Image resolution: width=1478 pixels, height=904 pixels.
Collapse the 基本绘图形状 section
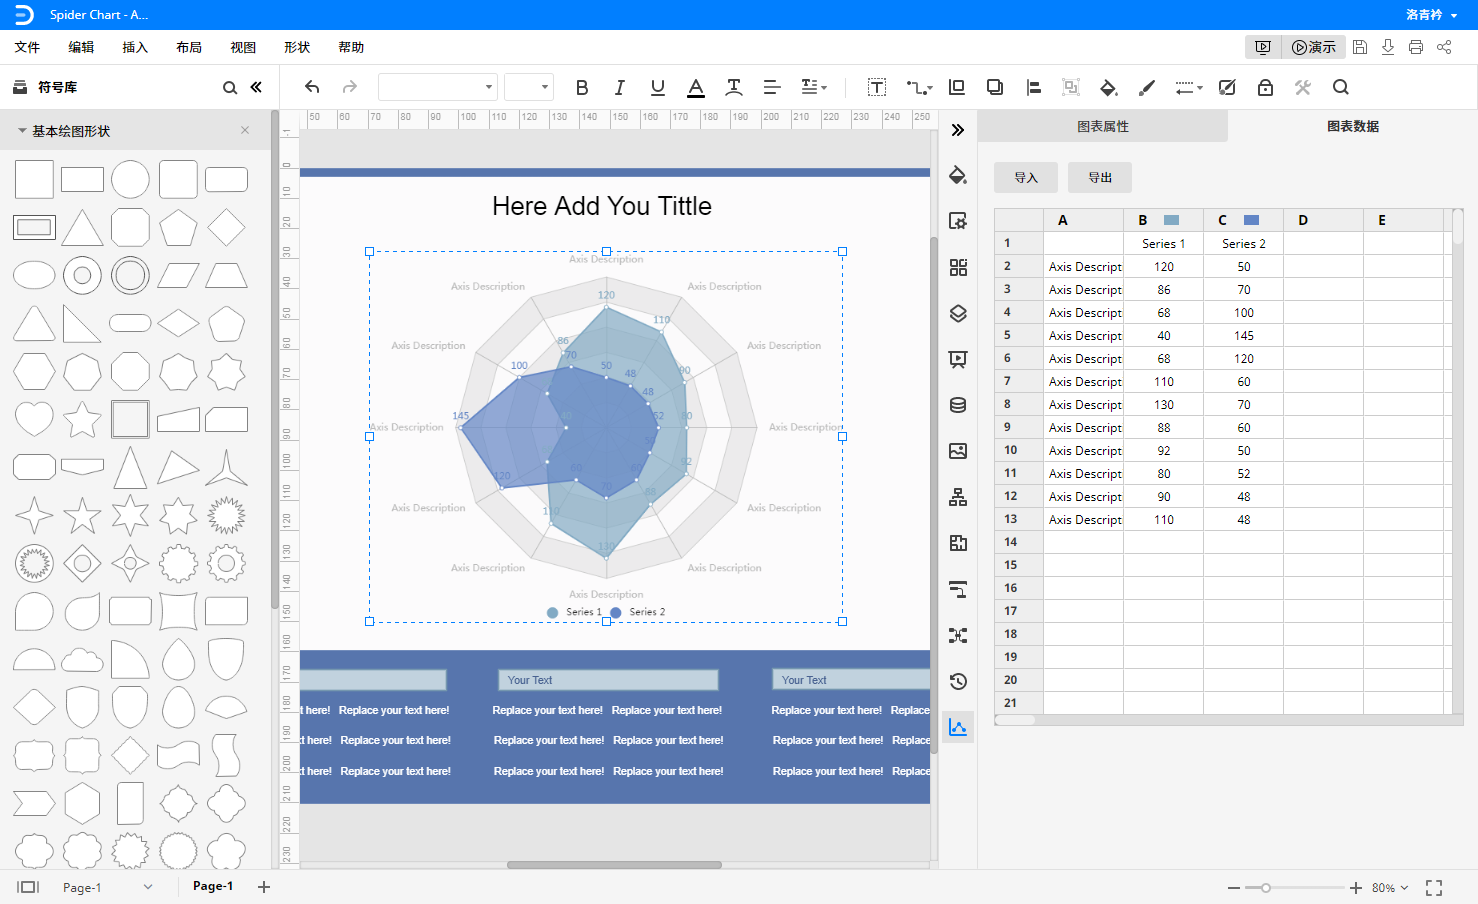(22, 131)
